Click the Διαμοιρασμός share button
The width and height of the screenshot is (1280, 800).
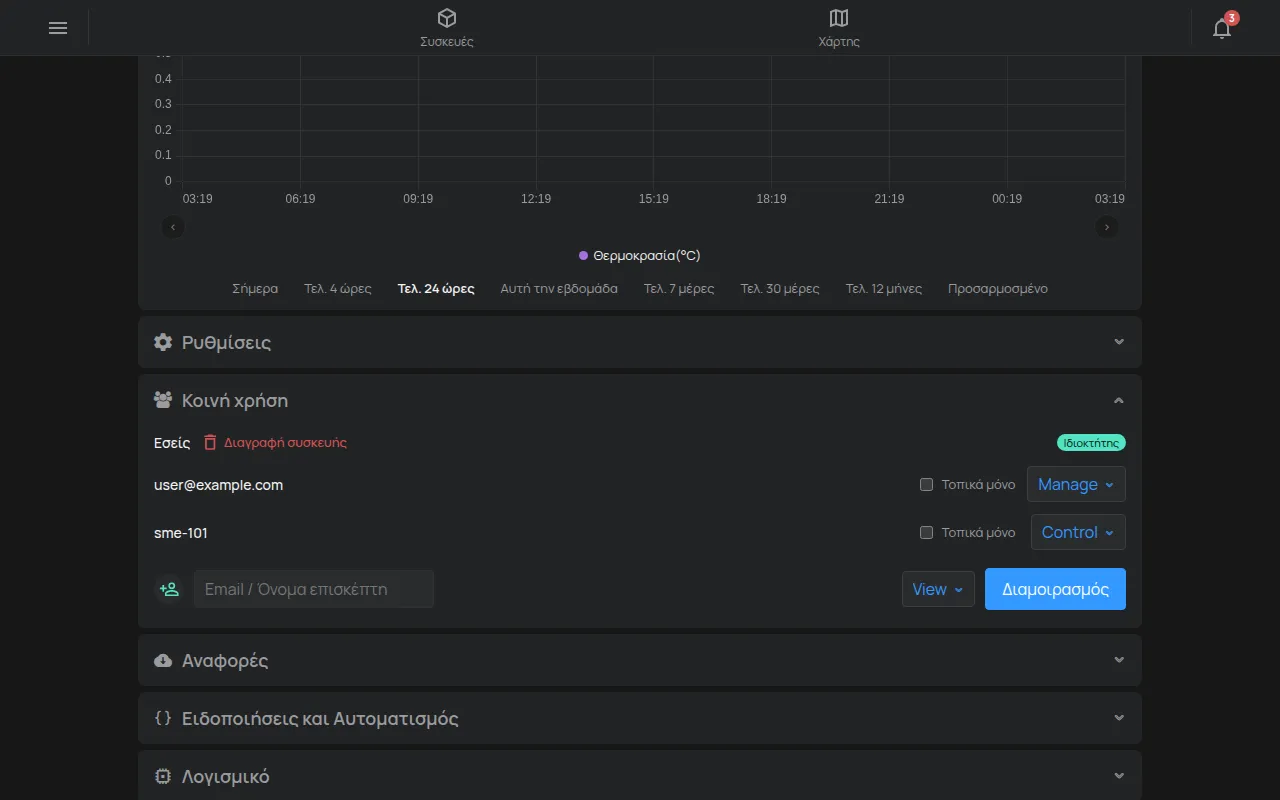point(1055,589)
